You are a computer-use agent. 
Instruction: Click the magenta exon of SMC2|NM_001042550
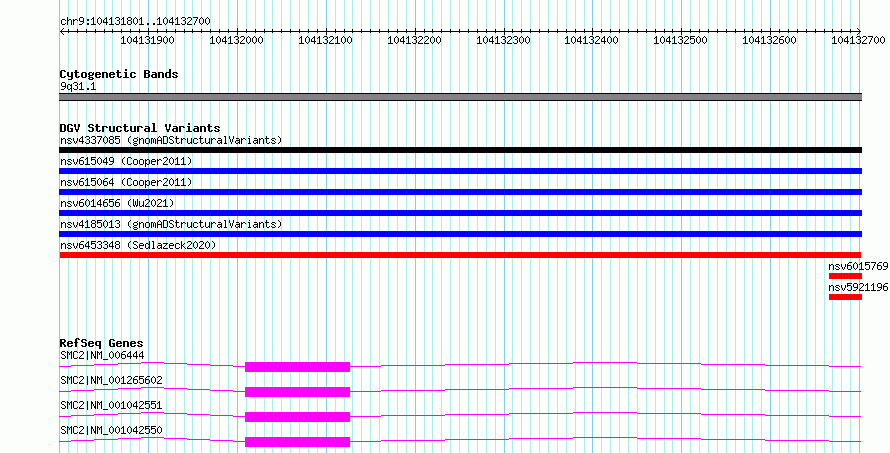(x=297, y=442)
